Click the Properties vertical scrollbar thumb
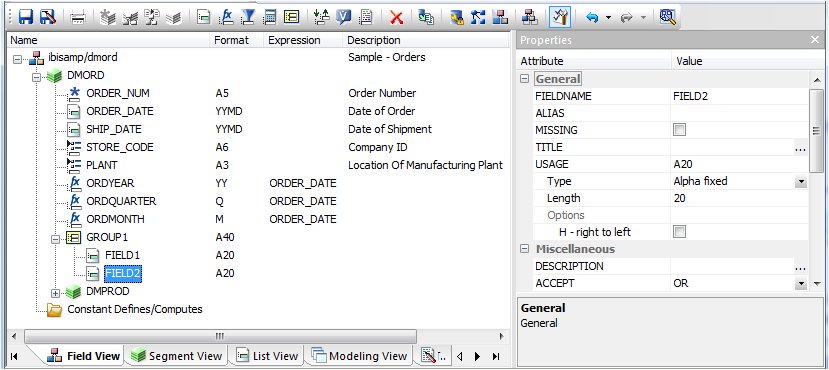Image resolution: width=829 pixels, height=370 pixels. [816, 131]
